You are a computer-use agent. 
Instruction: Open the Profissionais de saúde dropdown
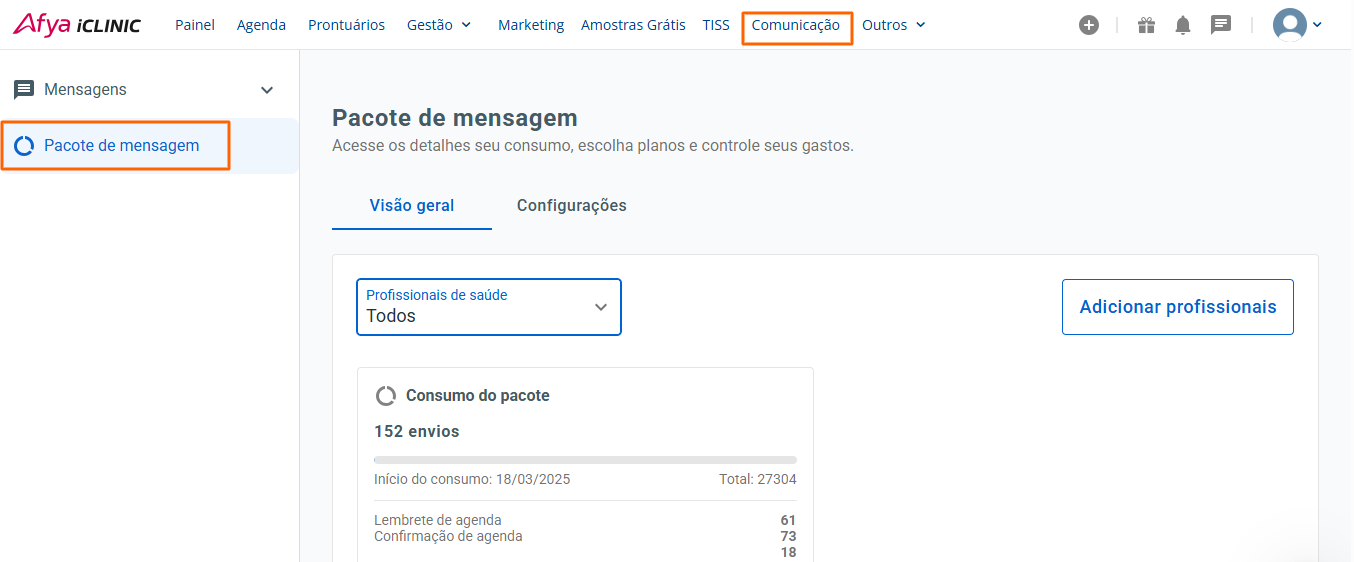click(489, 307)
